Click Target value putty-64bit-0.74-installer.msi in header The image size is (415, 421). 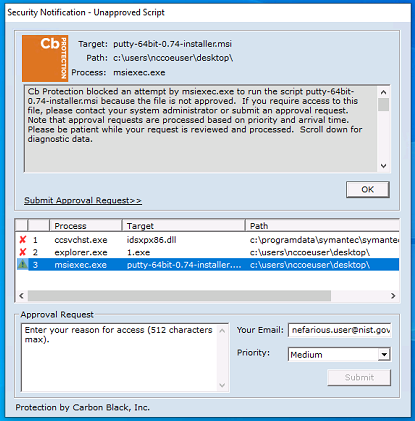[x=172, y=44]
